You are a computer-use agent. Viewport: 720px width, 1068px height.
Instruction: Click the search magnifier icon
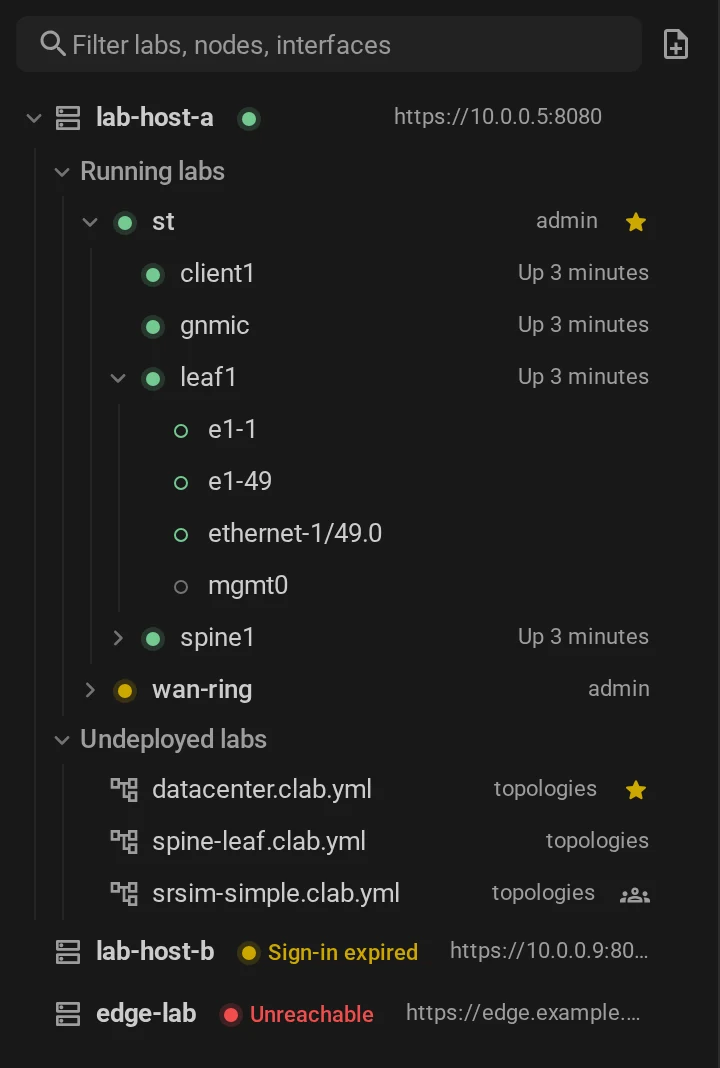(52, 44)
